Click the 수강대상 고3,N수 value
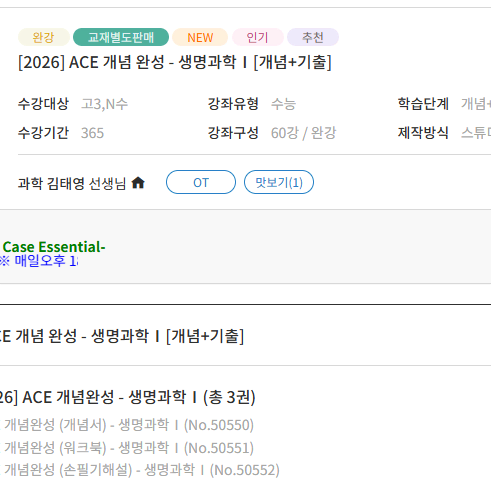Screen dimensions: 491x491 pos(105,104)
